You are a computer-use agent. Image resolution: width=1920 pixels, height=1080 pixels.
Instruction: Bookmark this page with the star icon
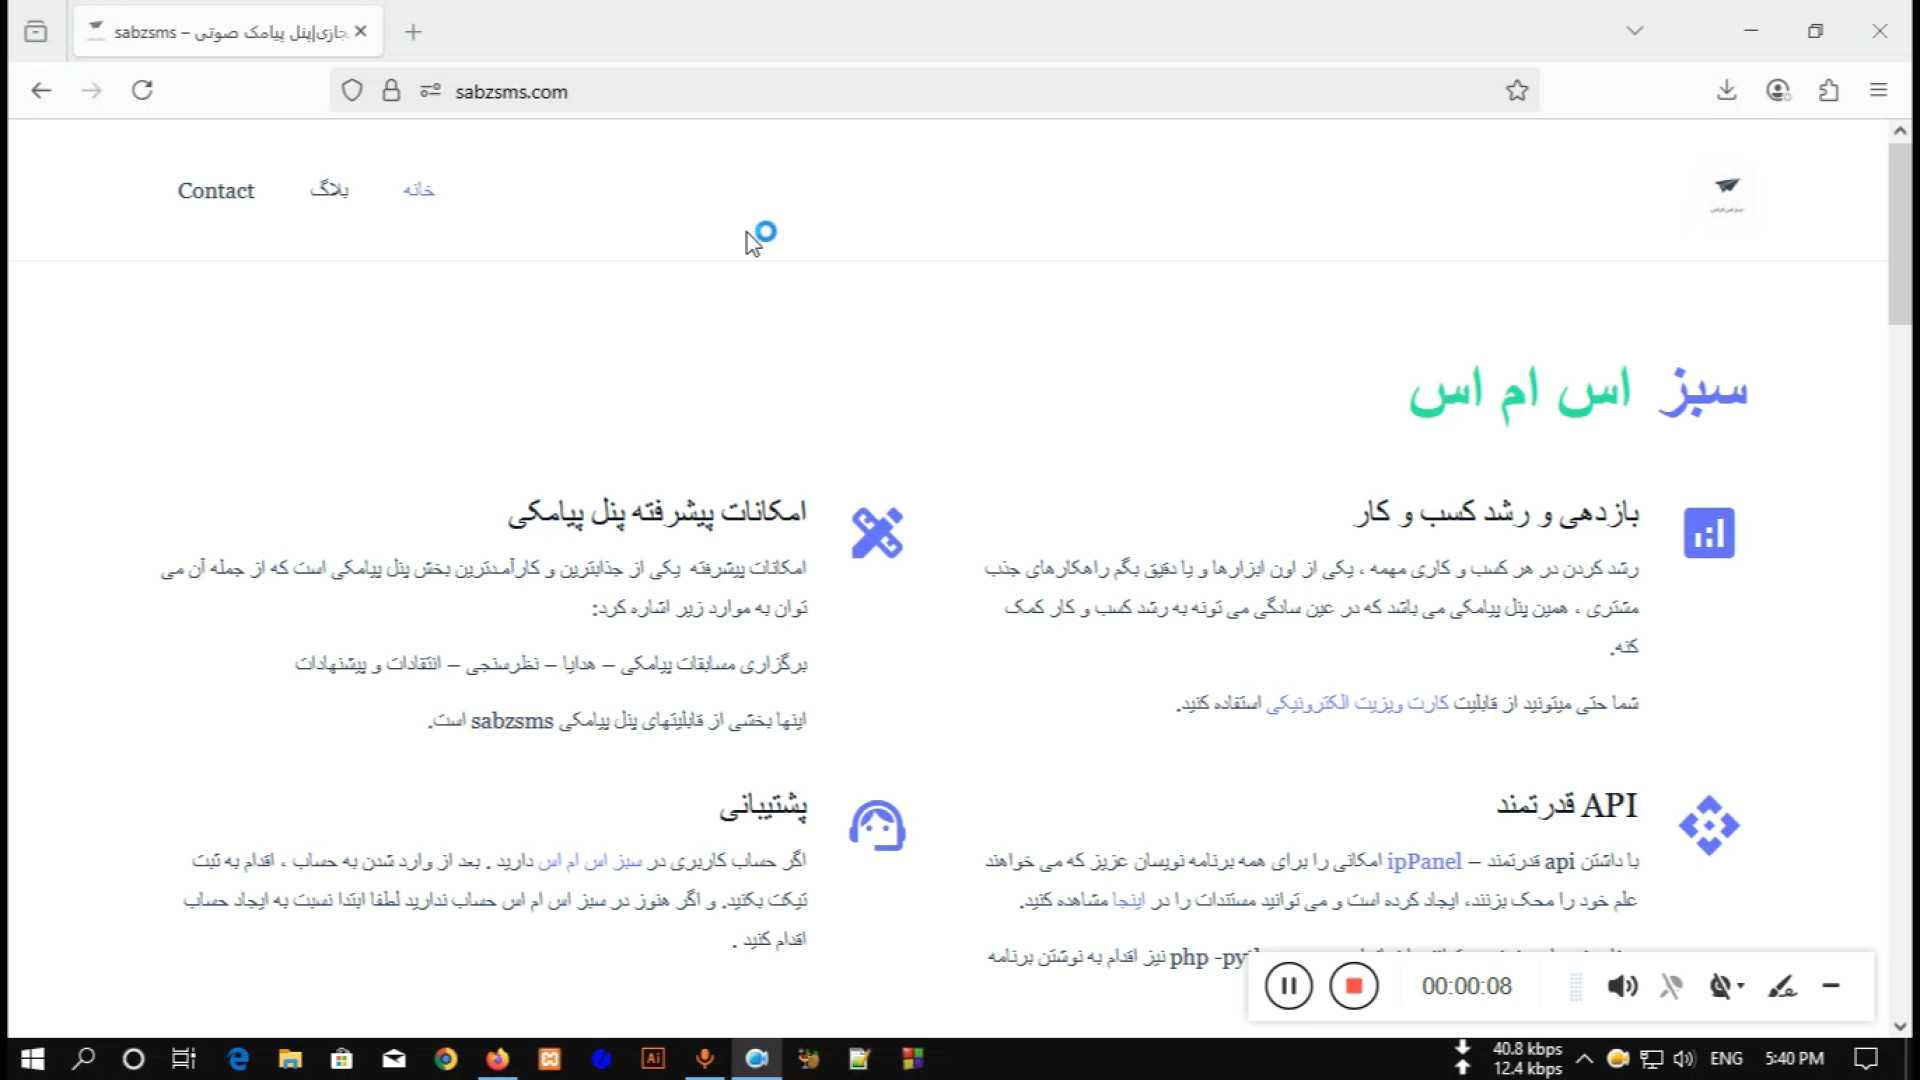pos(1517,91)
